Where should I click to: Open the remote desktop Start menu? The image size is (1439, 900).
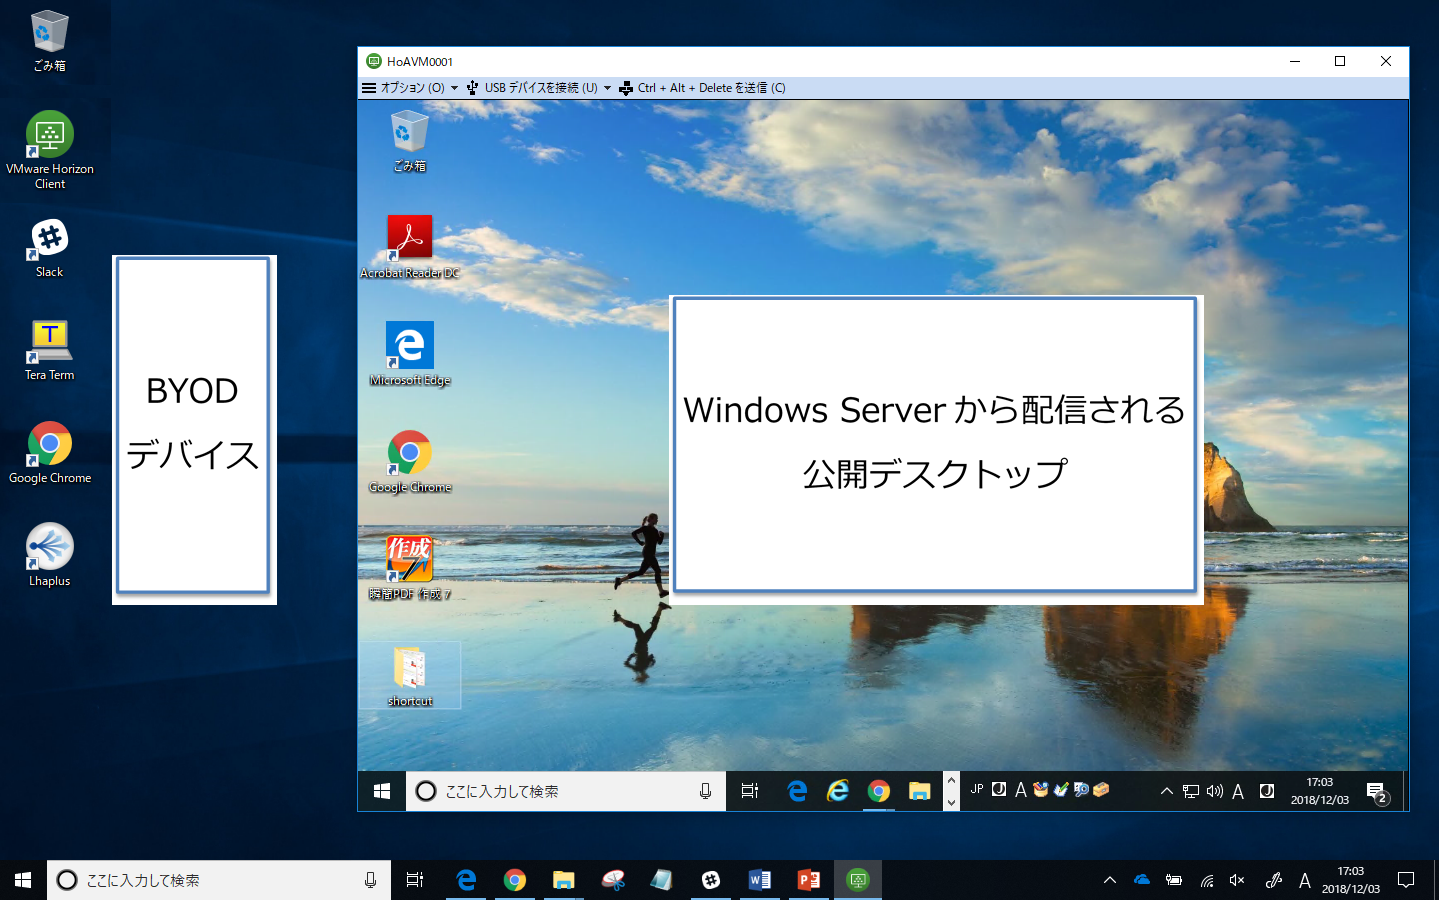[381, 791]
